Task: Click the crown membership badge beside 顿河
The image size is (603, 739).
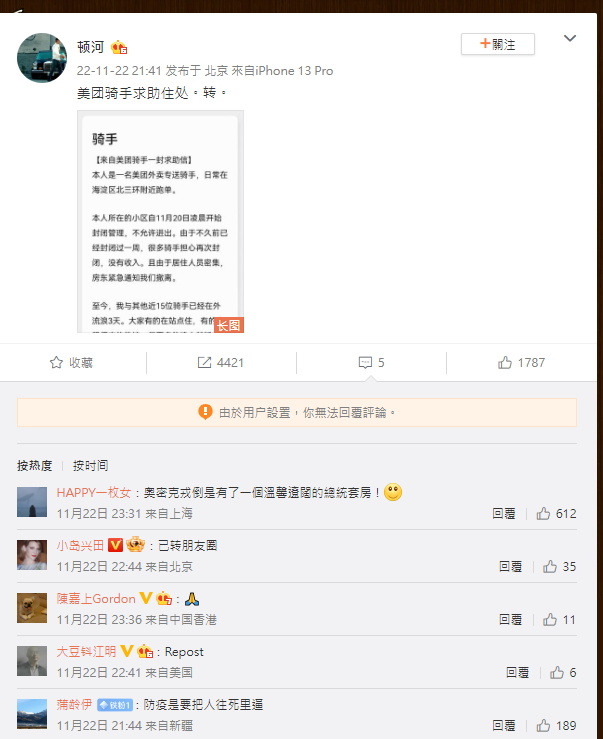Action: (x=119, y=47)
